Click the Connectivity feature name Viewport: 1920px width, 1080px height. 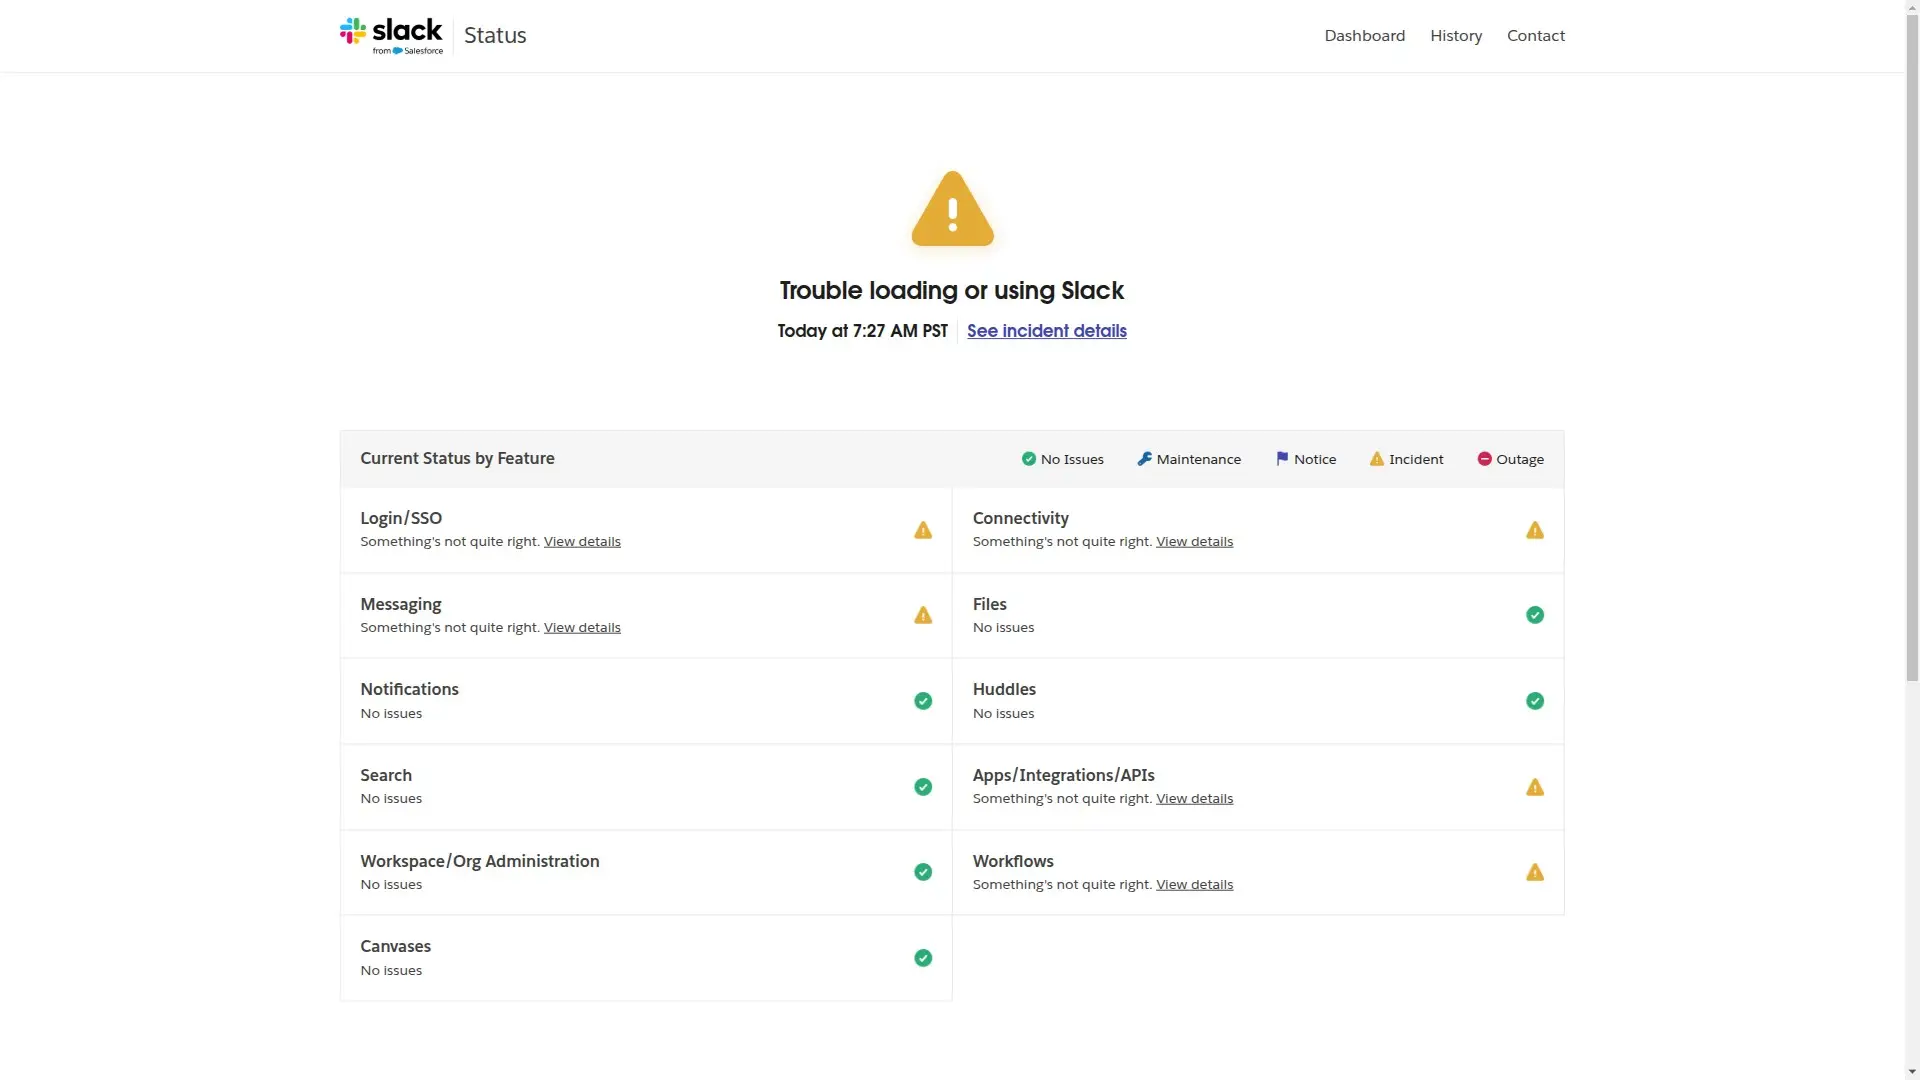pyautogui.click(x=1020, y=518)
